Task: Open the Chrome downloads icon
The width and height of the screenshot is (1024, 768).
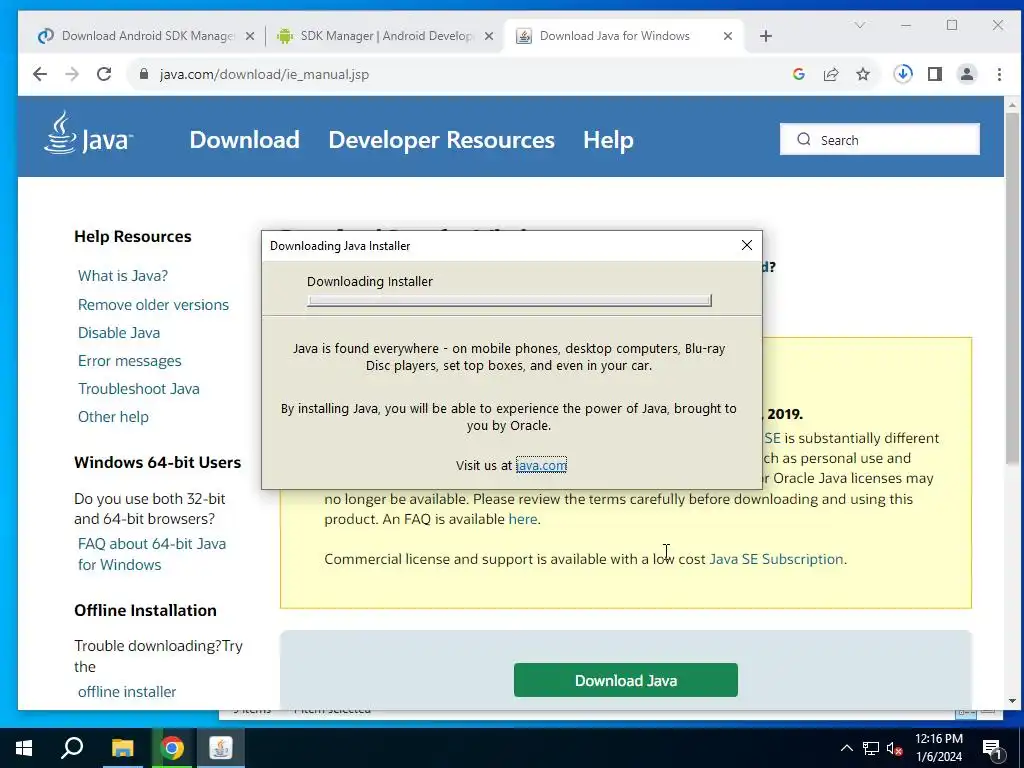Action: pyautogui.click(x=903, y=74)
